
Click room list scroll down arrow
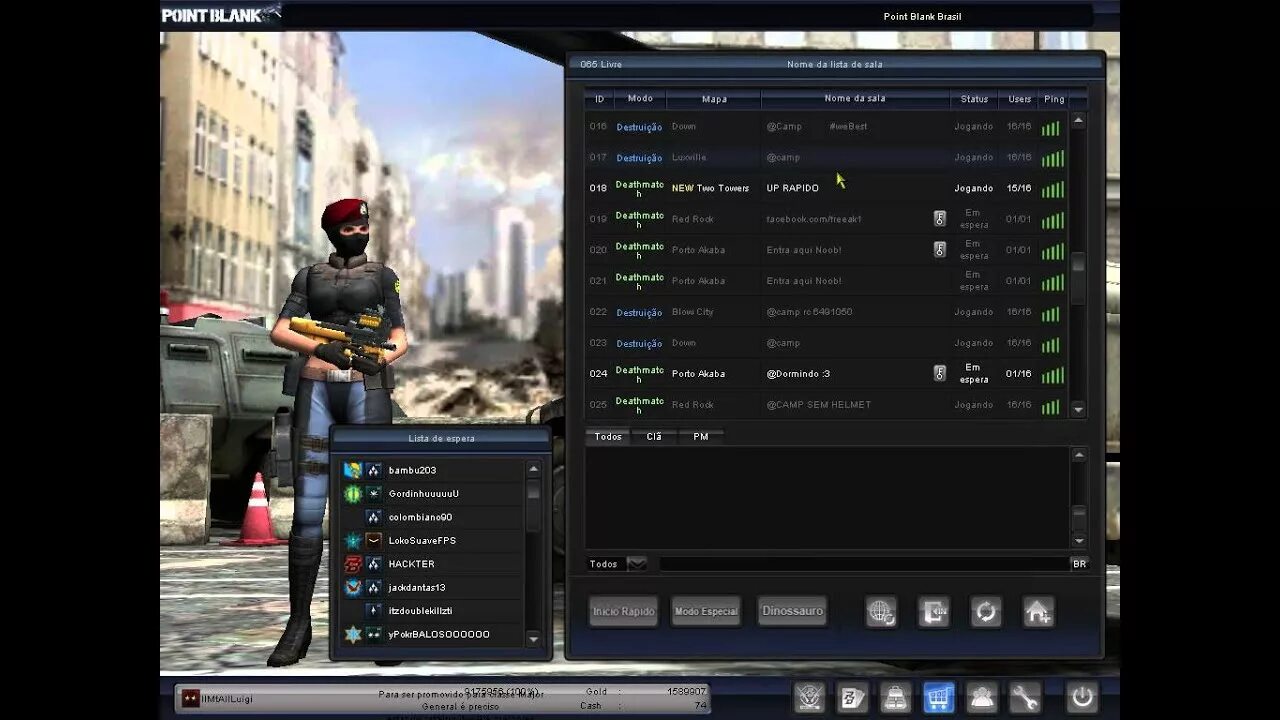1078,409
